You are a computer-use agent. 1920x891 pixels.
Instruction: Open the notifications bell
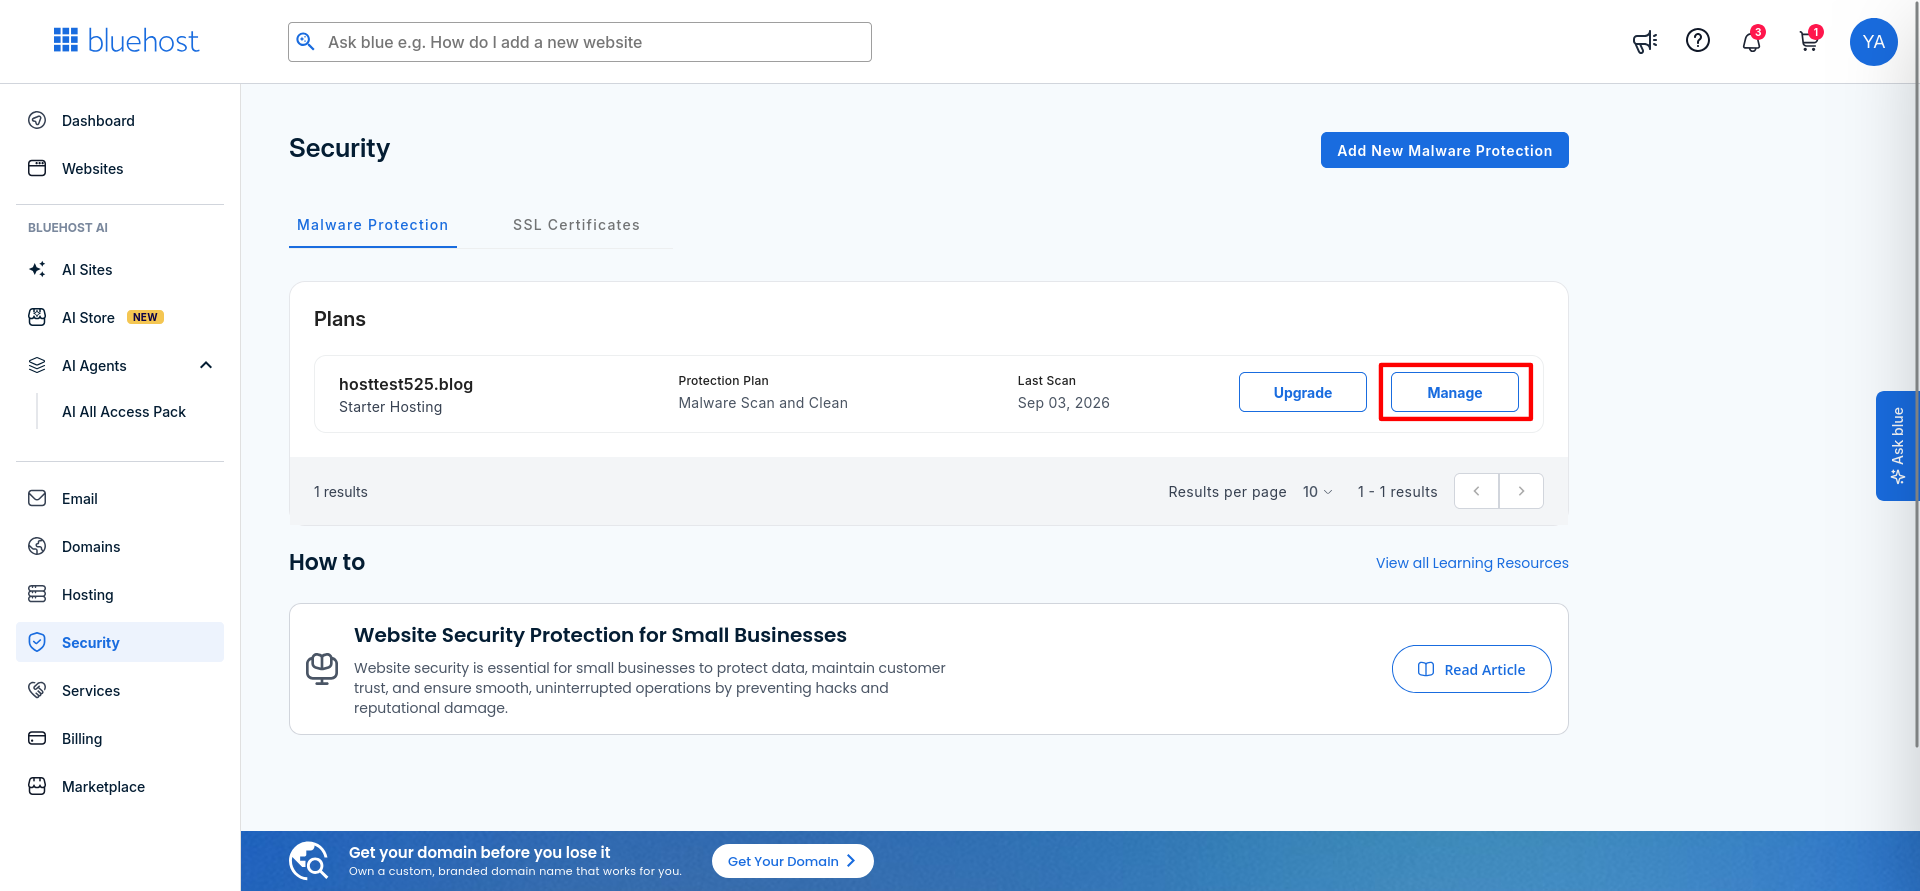tap(1752, 41)
